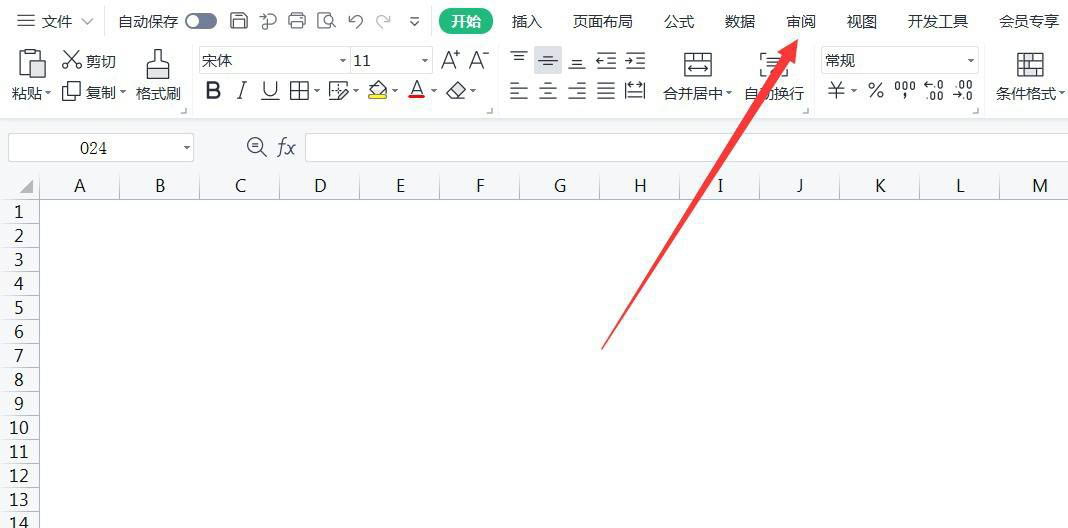Click the draw border pencil icon

coord(339,91)
